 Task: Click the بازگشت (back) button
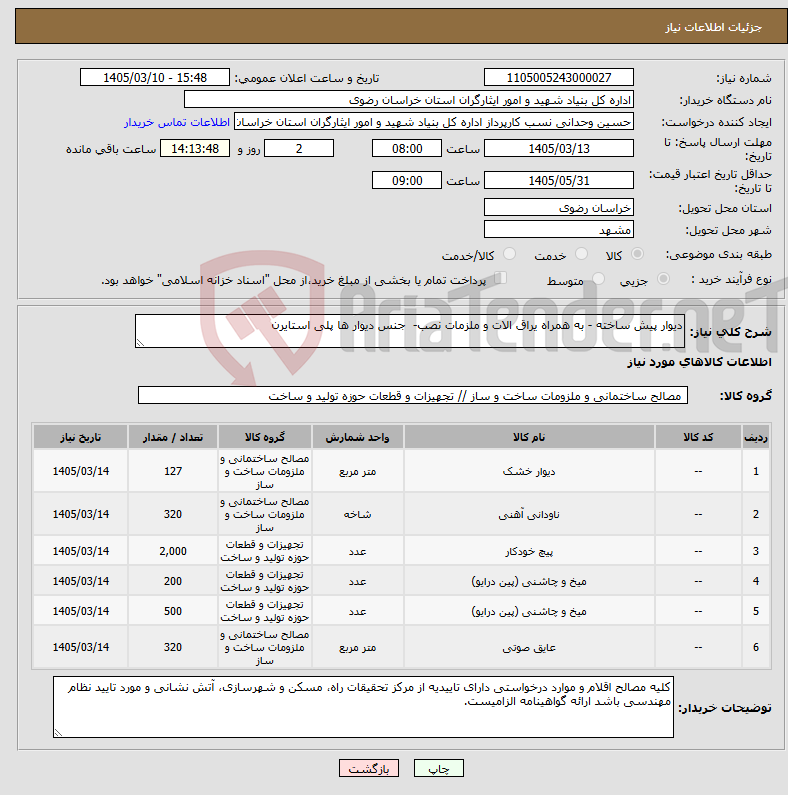tap(369, 768)
